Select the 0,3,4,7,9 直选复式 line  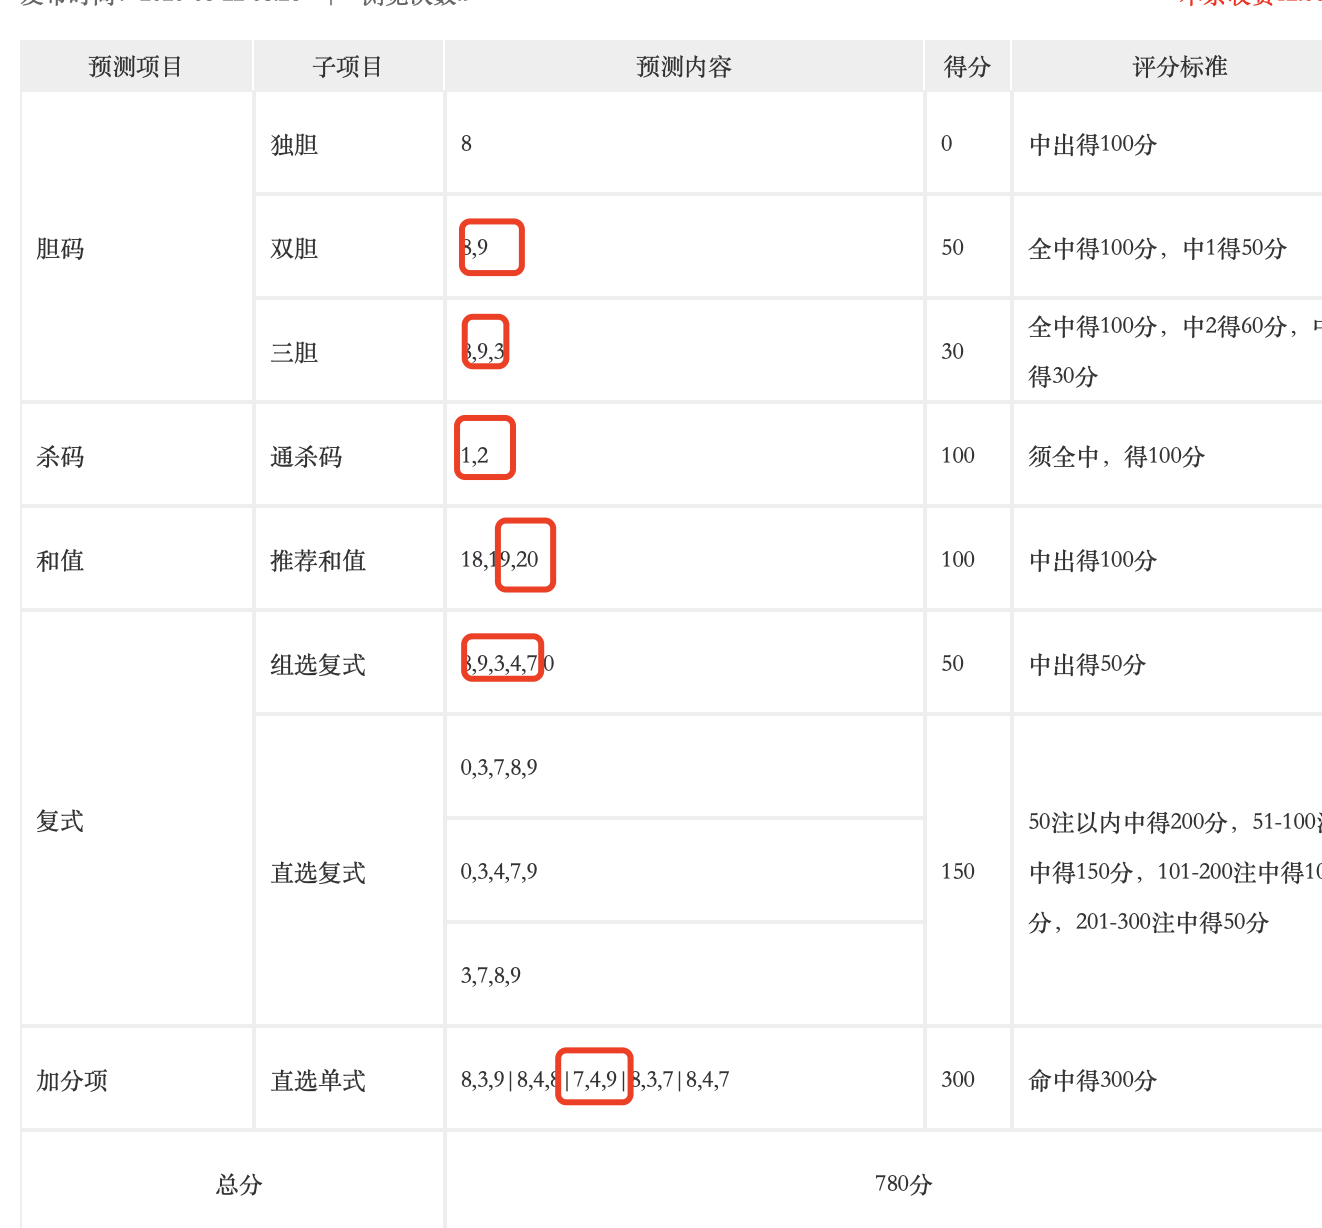498,871
